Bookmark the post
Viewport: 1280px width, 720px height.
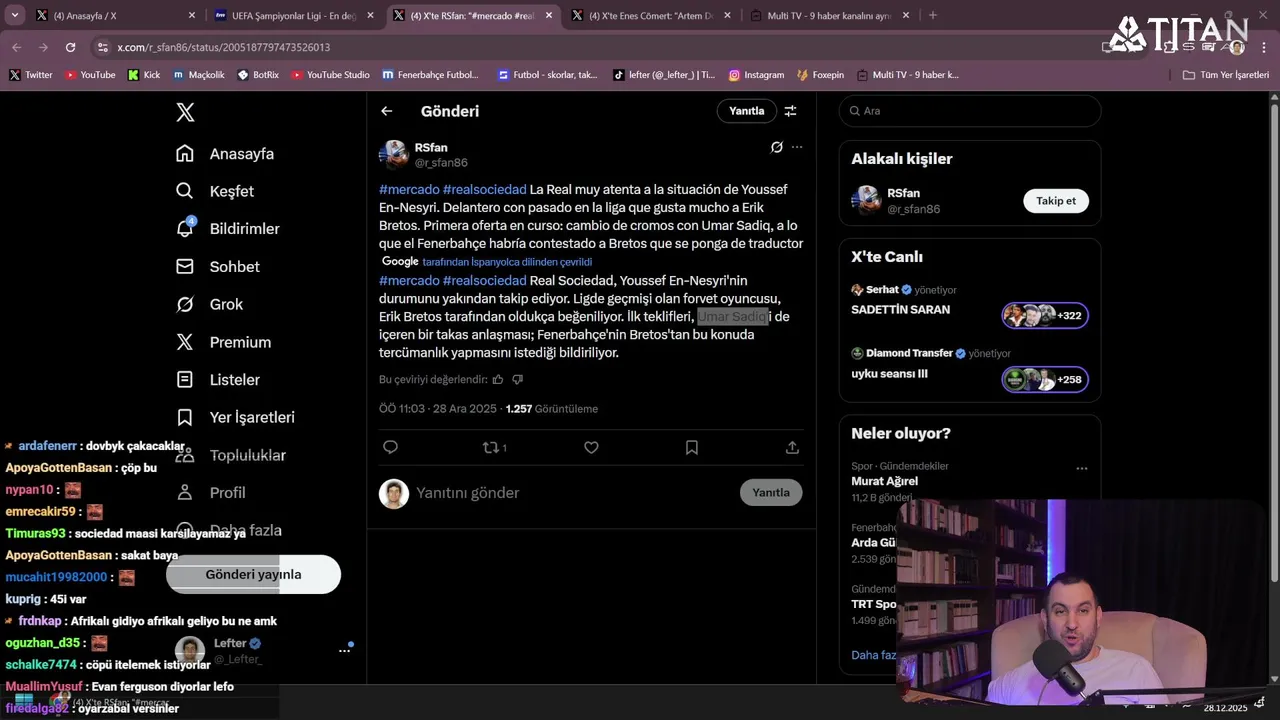click(691, 447)
